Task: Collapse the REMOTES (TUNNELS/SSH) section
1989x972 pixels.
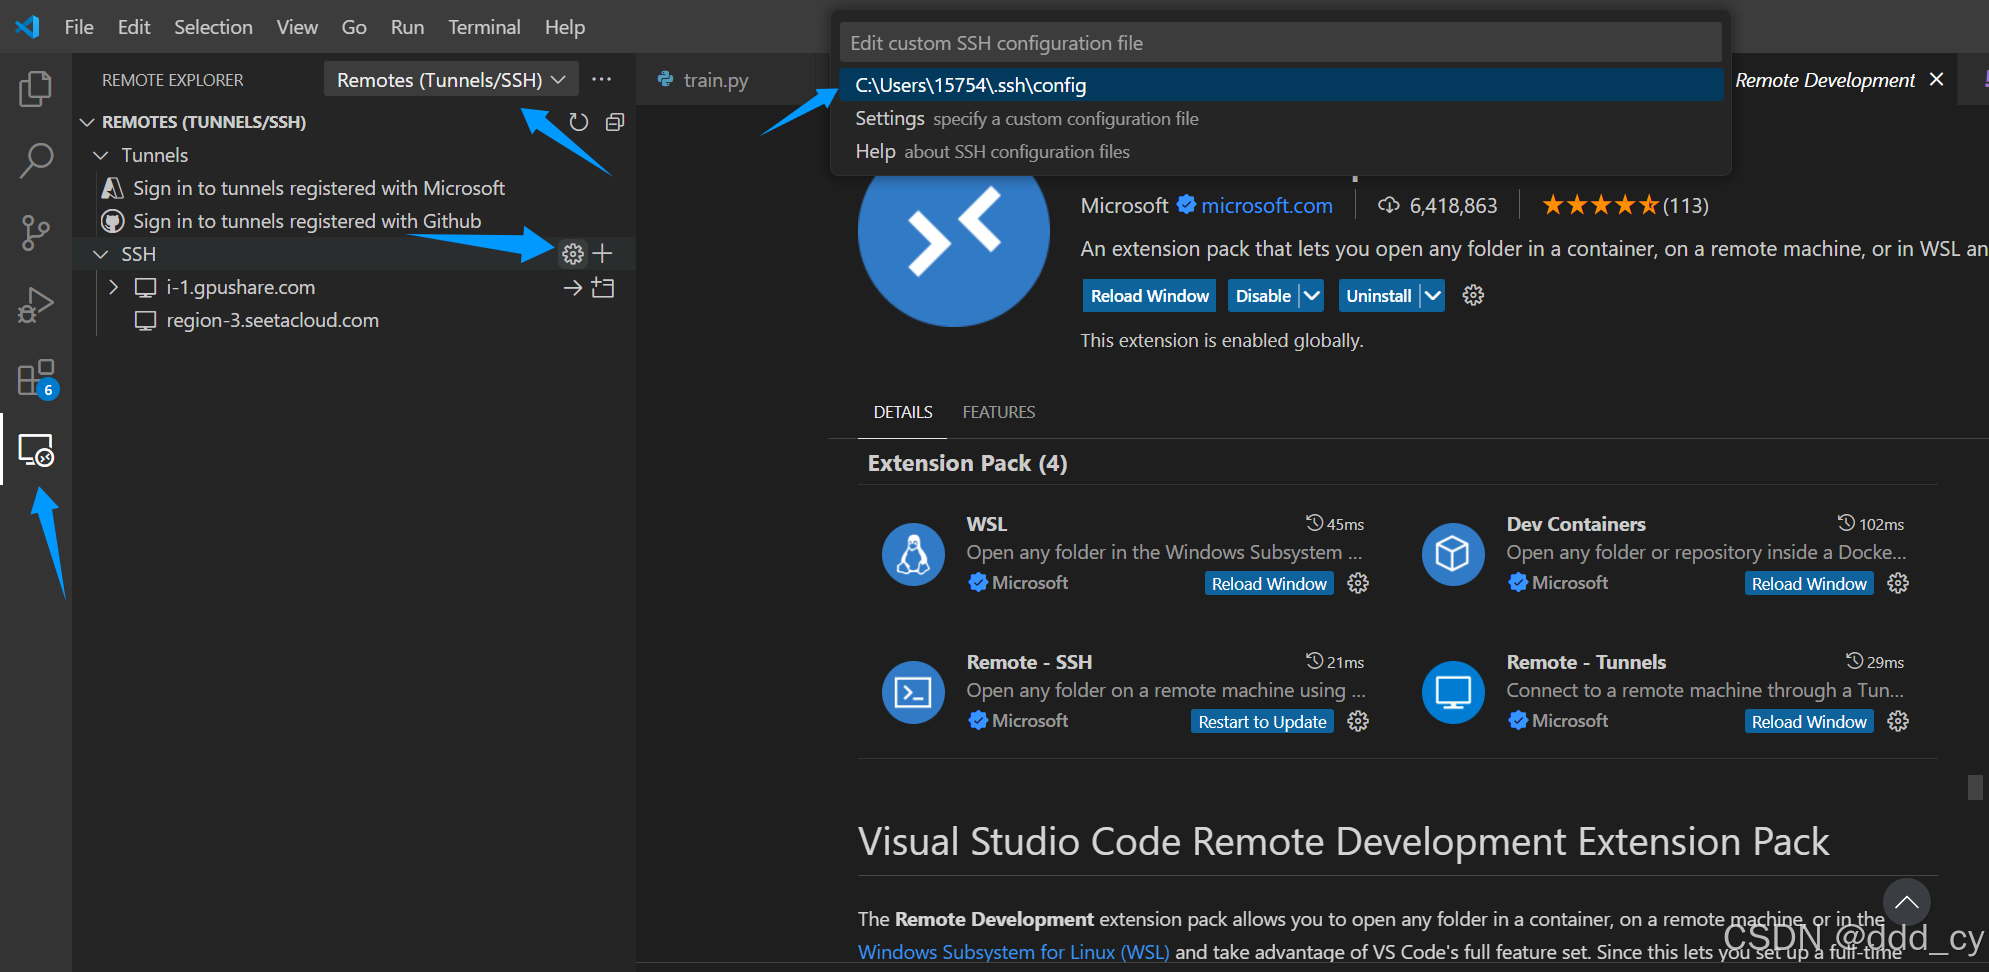Action: click(88, 122)
